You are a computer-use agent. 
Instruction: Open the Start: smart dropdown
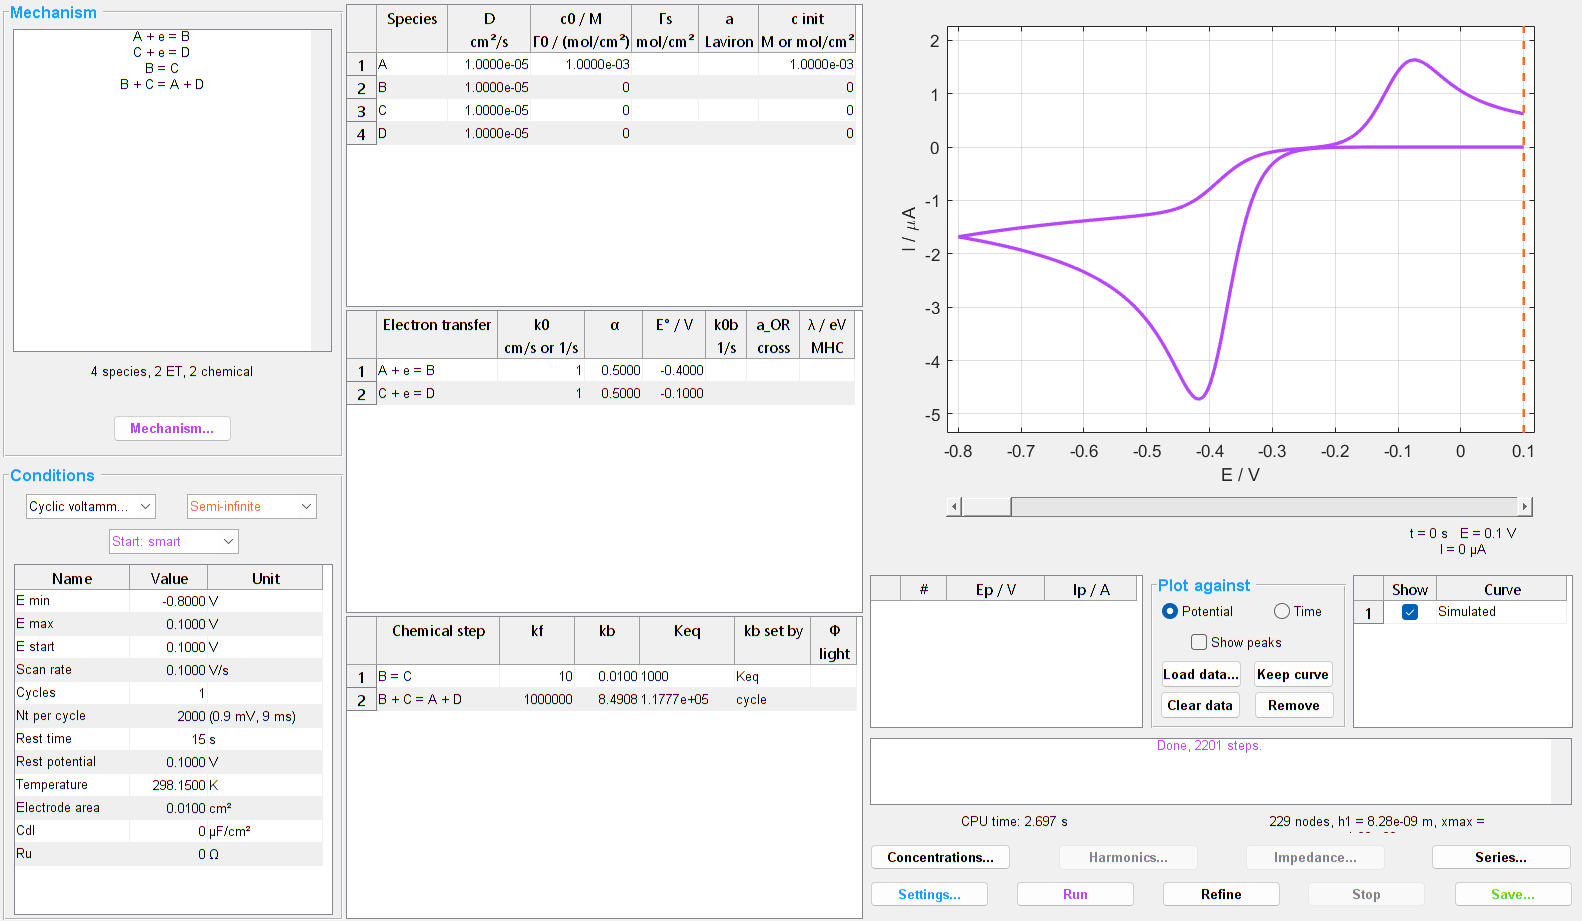pos(174,542)
